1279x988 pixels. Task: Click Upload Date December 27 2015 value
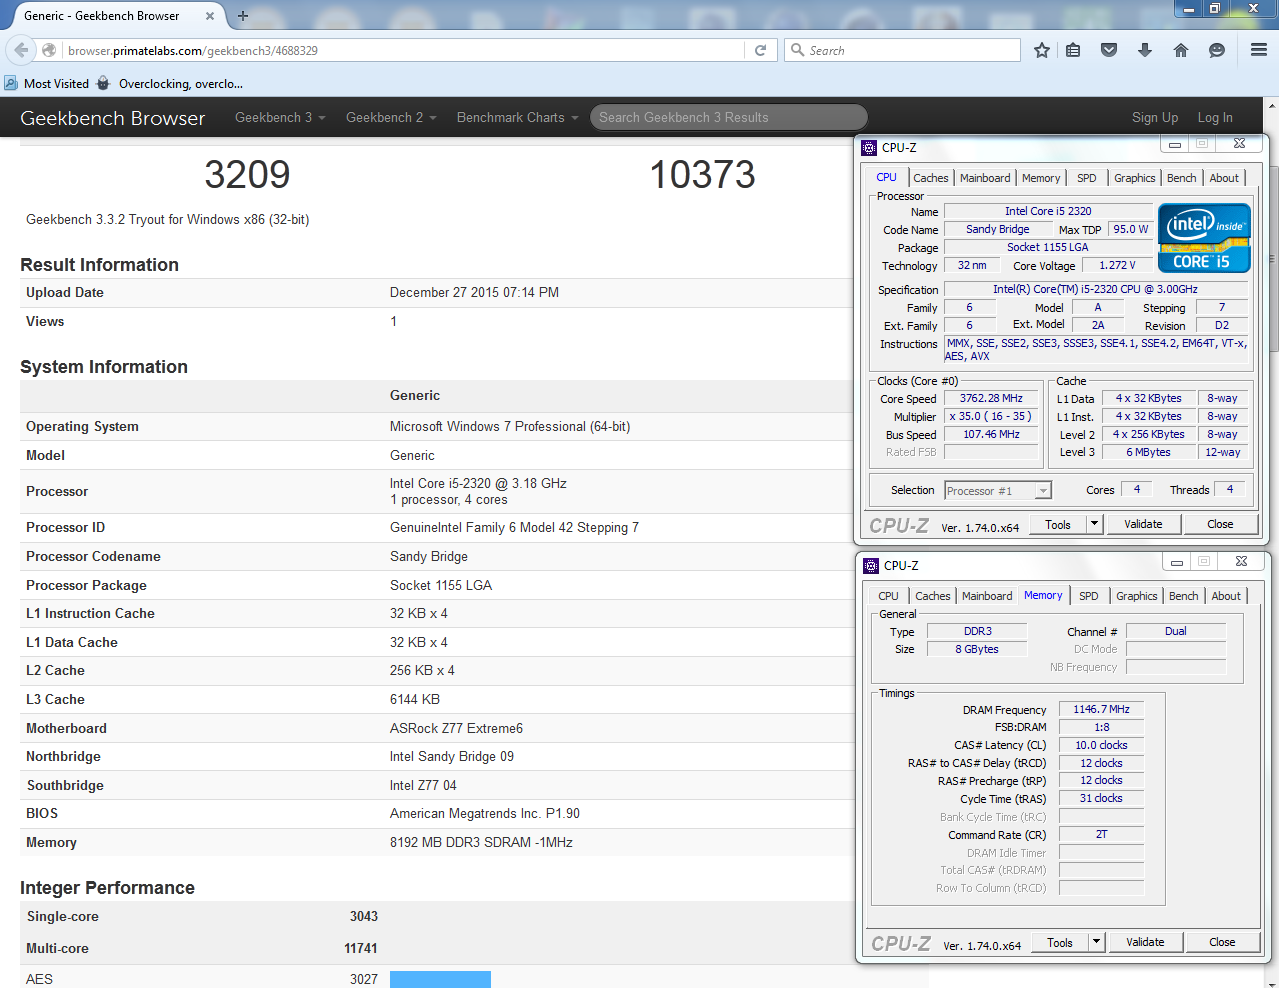point(474,293)
